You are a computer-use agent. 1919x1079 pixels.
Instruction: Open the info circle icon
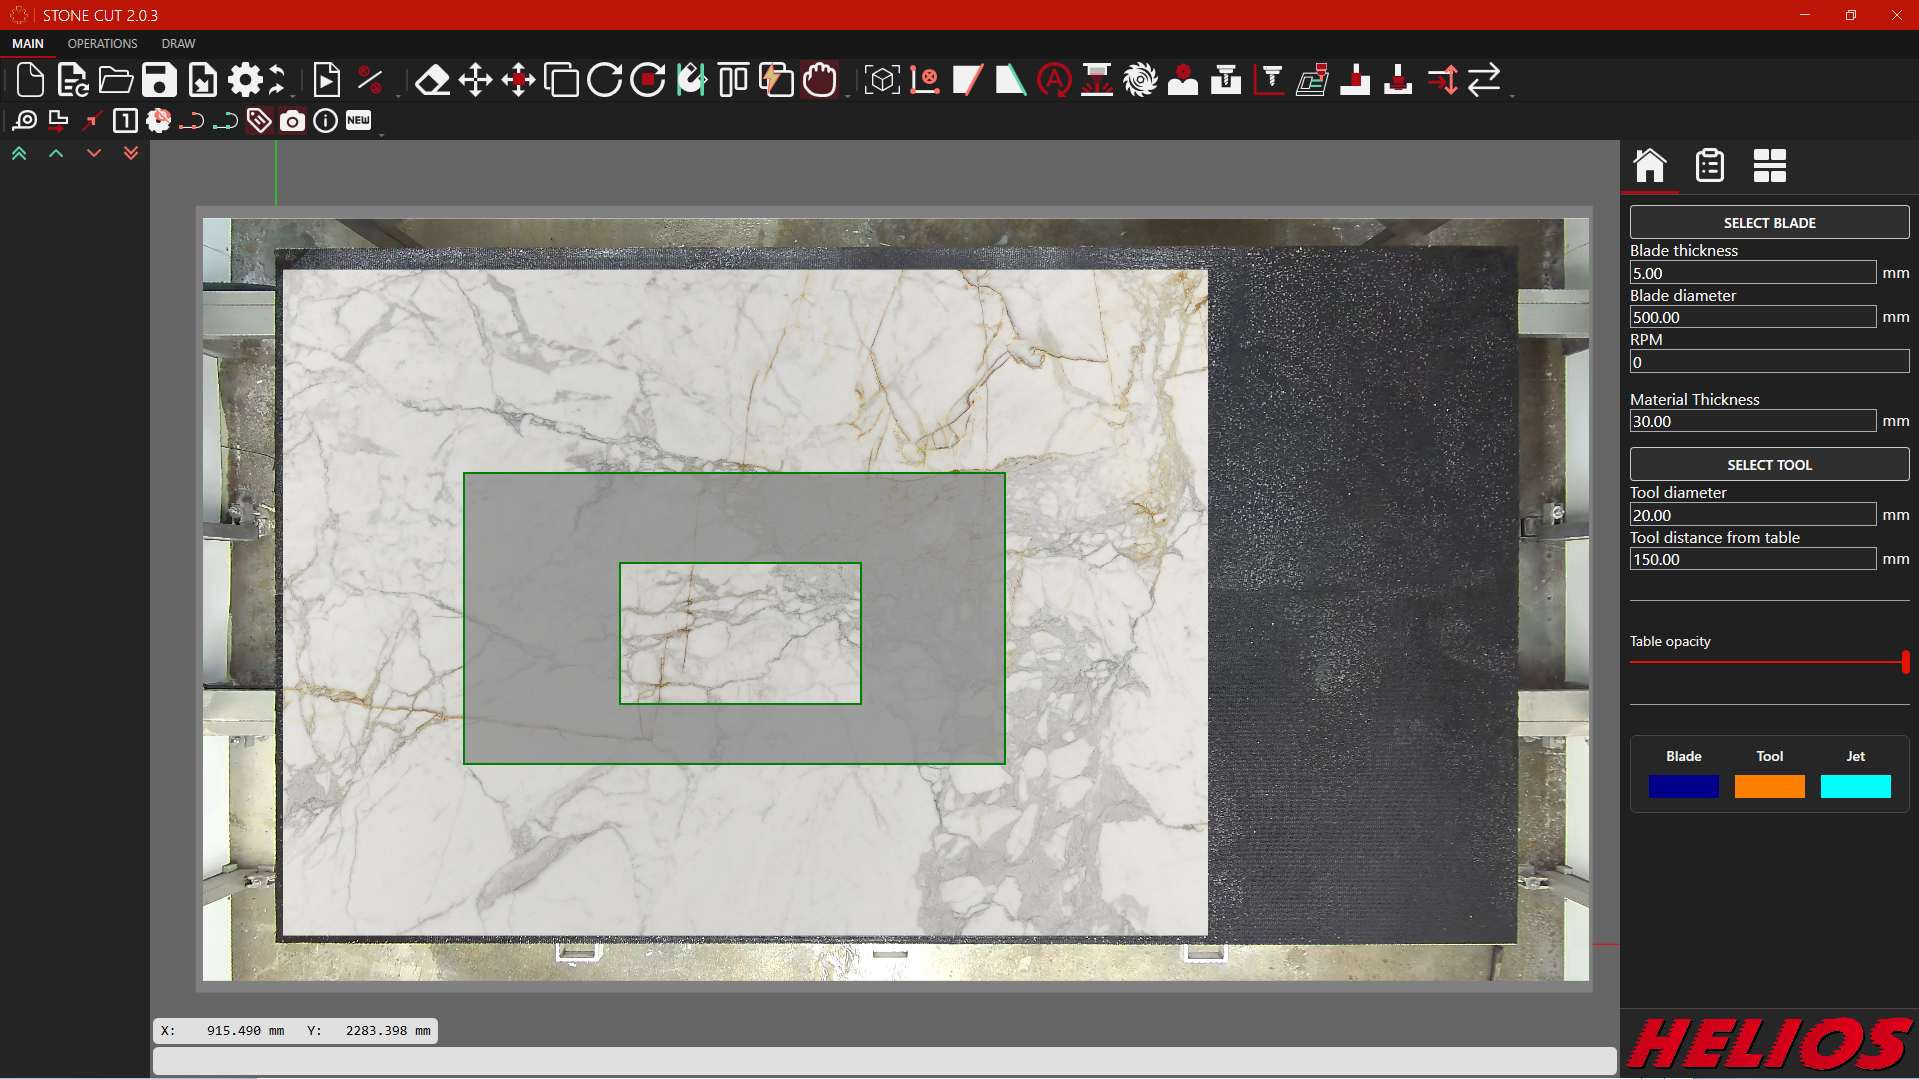[325, 121]
